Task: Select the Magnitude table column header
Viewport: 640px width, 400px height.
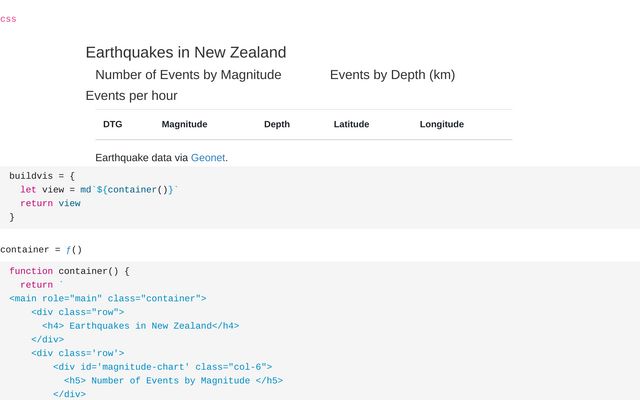Action: pyautogui.click(x=184, y=124)
